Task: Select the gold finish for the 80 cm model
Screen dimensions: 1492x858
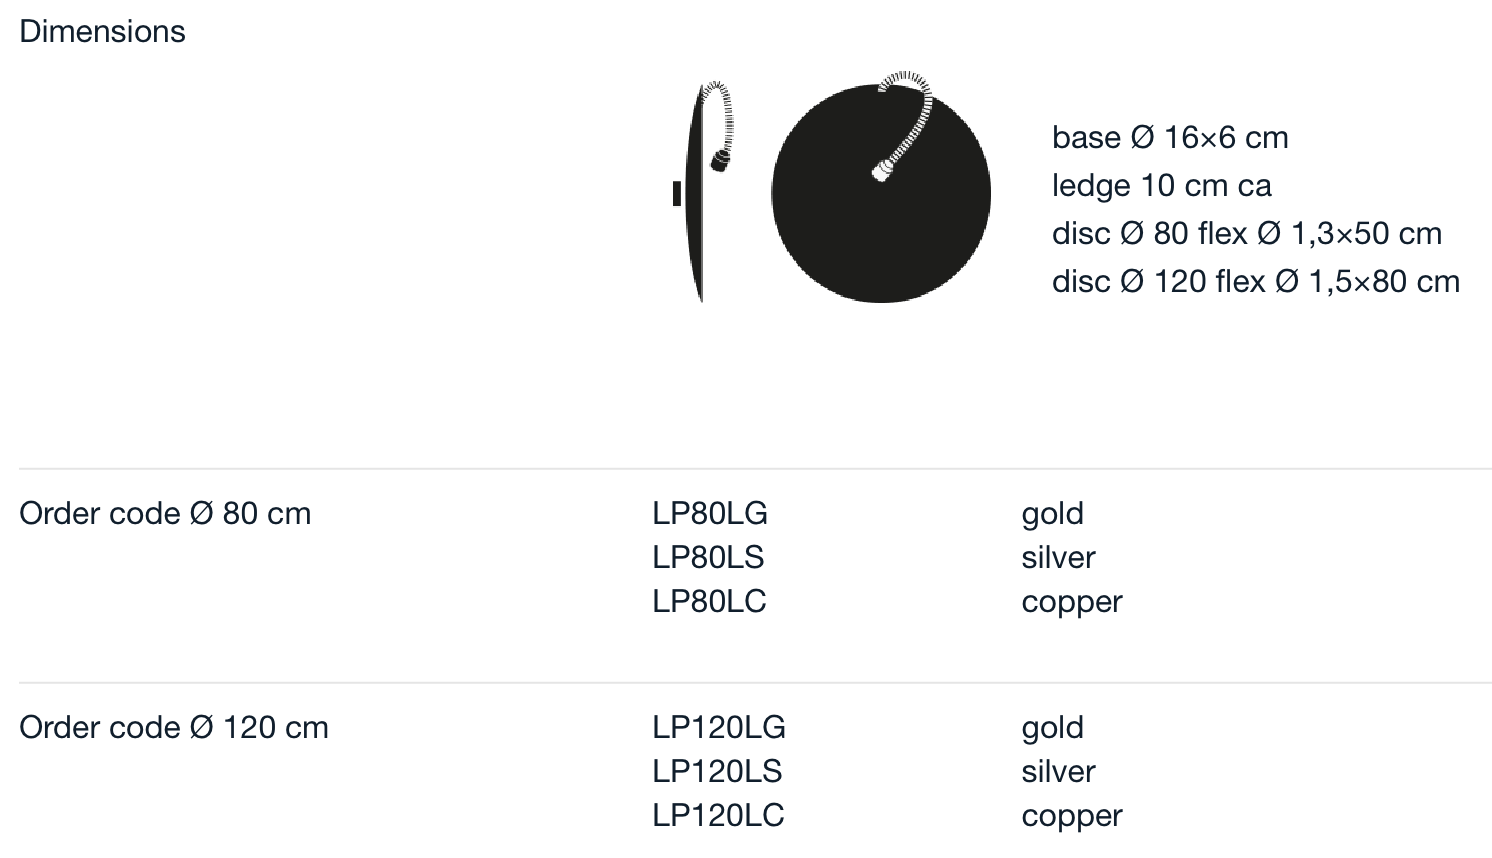Action: tap(1052, 513)
